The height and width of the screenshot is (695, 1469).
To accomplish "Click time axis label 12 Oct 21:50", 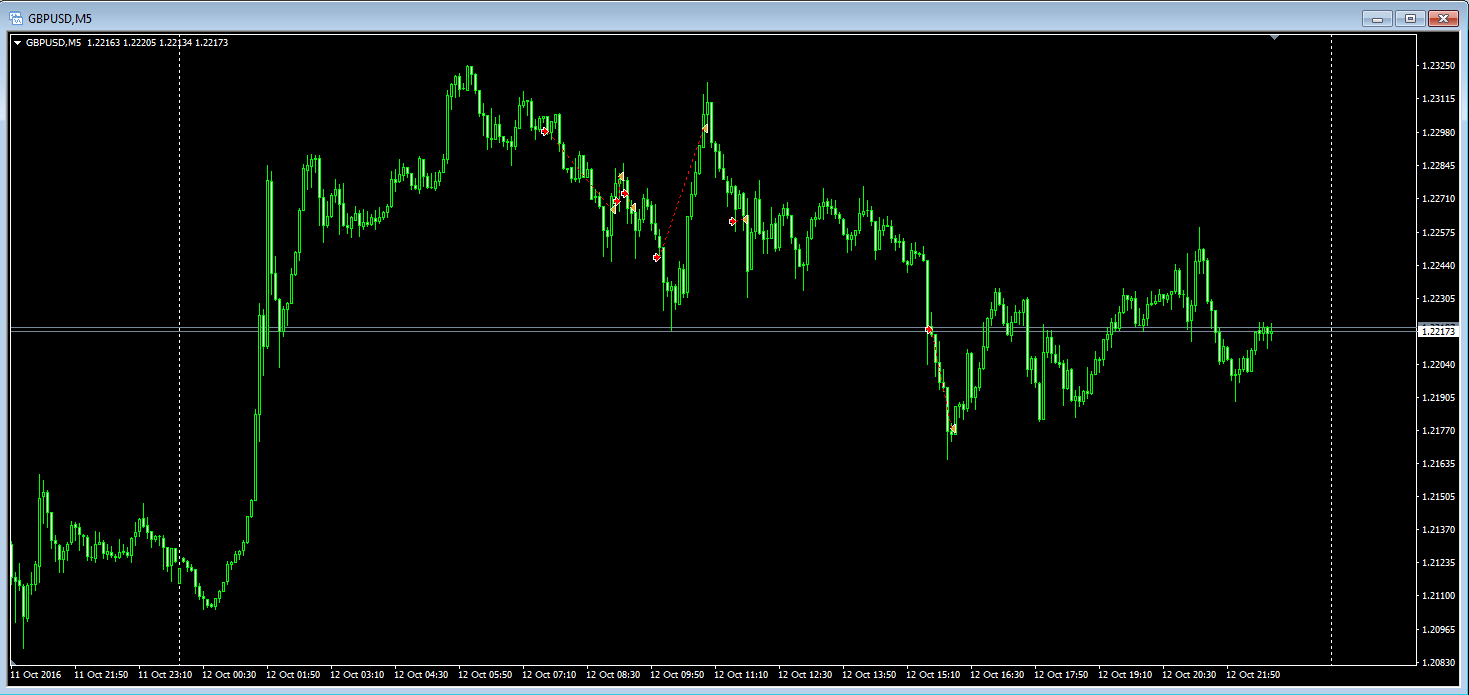I will pyautogui.click(x=1253, y=675).
